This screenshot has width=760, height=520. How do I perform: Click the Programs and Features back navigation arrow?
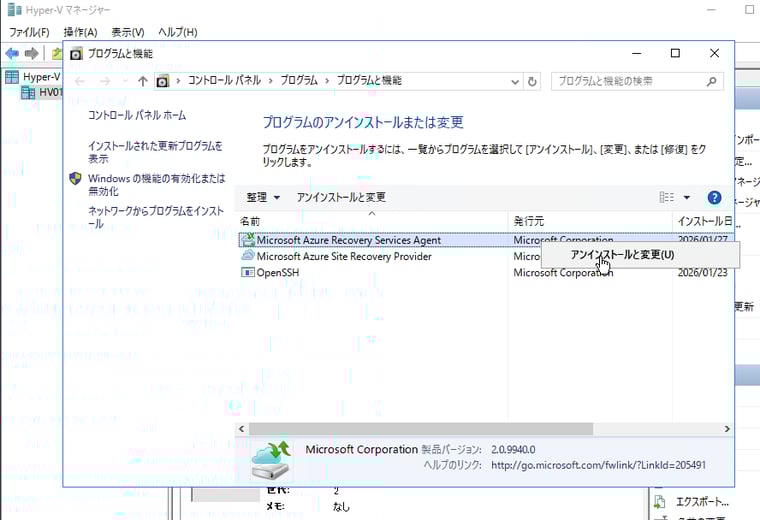(x=80, y=81)
